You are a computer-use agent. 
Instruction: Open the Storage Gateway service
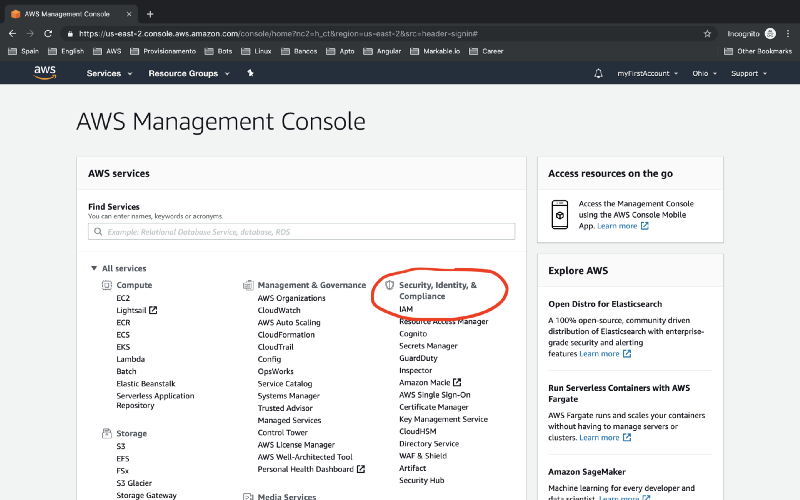pyautogui.click(x=146, y=495)
